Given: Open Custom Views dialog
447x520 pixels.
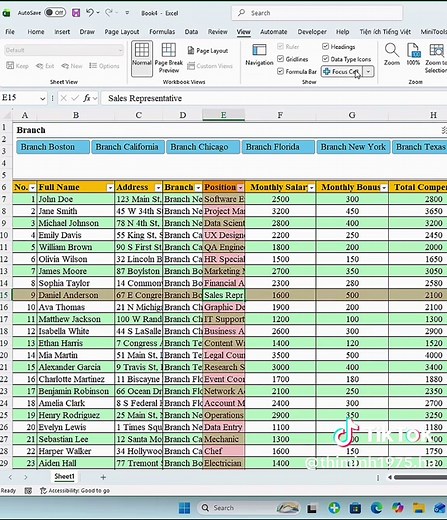Looking at the screenshot, I should 210,66.
